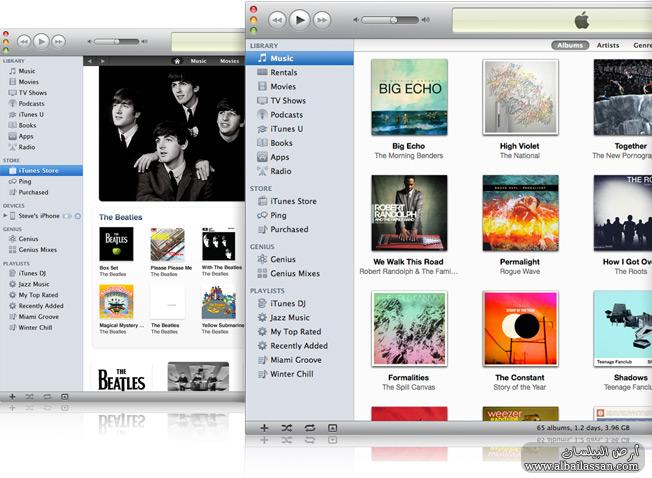Viewport: 652px width, 478px height.
Task: Click the volume slider in back window
Action: [x=116, y=42]
